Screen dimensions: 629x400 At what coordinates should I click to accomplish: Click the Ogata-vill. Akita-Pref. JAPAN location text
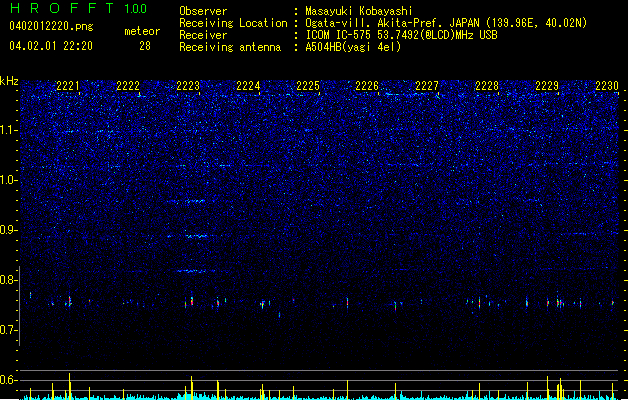click(x=446, y=23)
